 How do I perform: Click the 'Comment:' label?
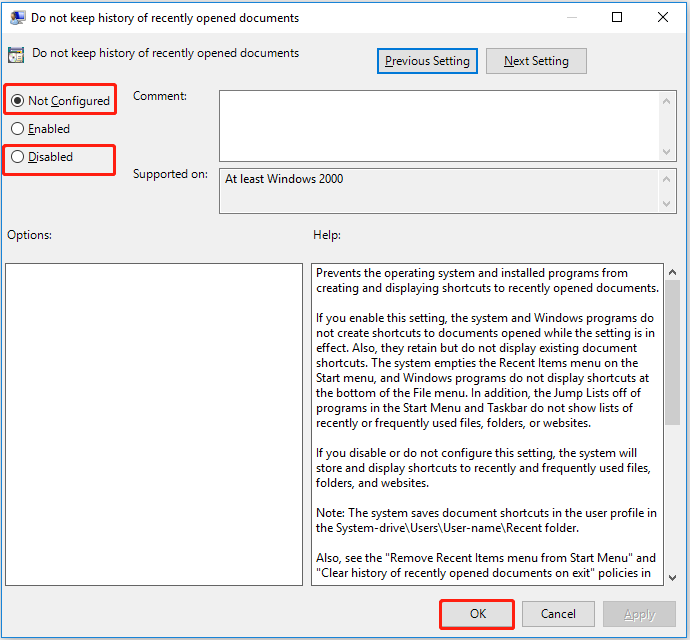pyautogui.click(x=160, y=96)
